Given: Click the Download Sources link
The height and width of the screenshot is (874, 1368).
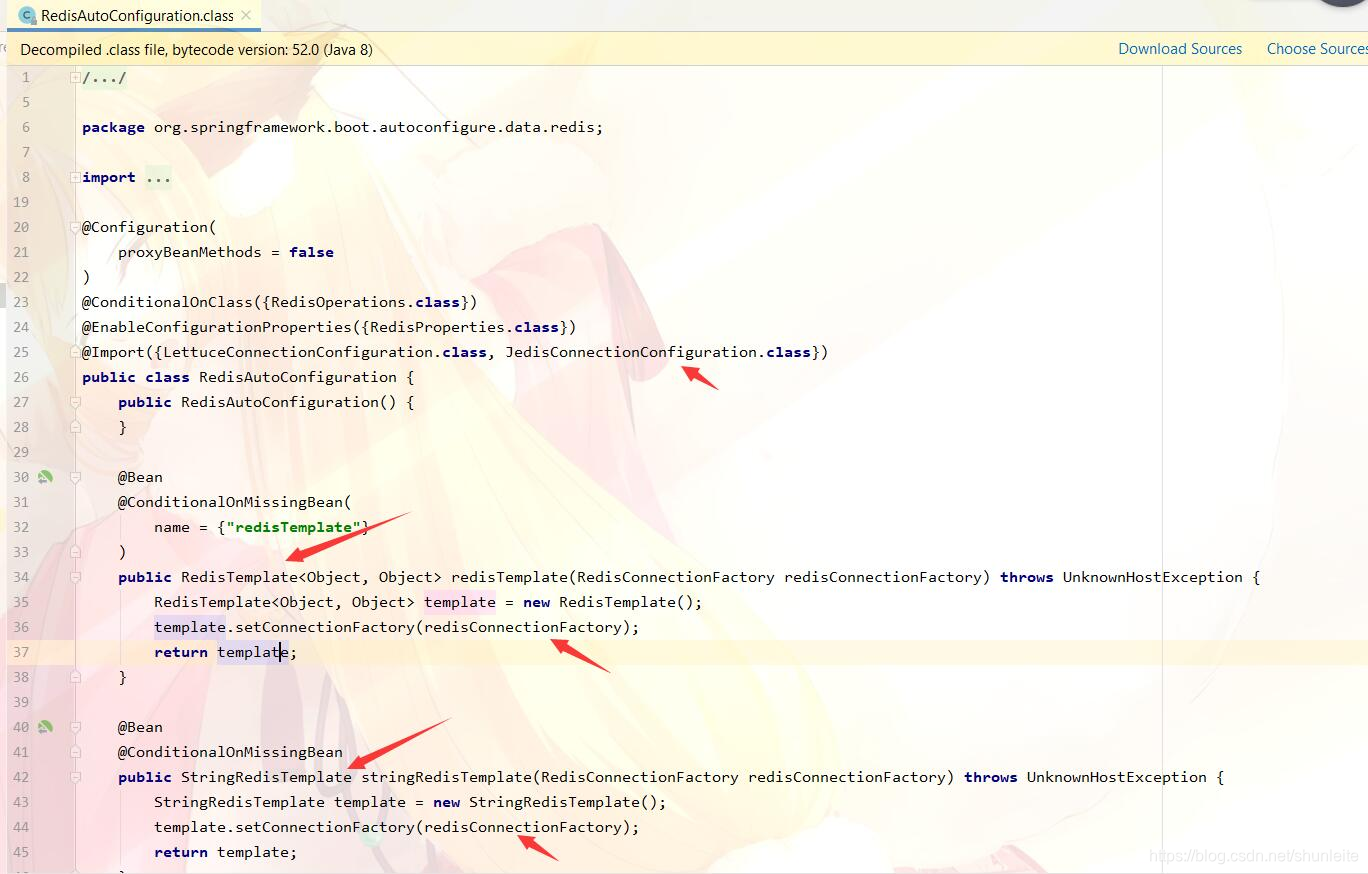Looking at the screenshot, I should click(x=1180, y=49).
